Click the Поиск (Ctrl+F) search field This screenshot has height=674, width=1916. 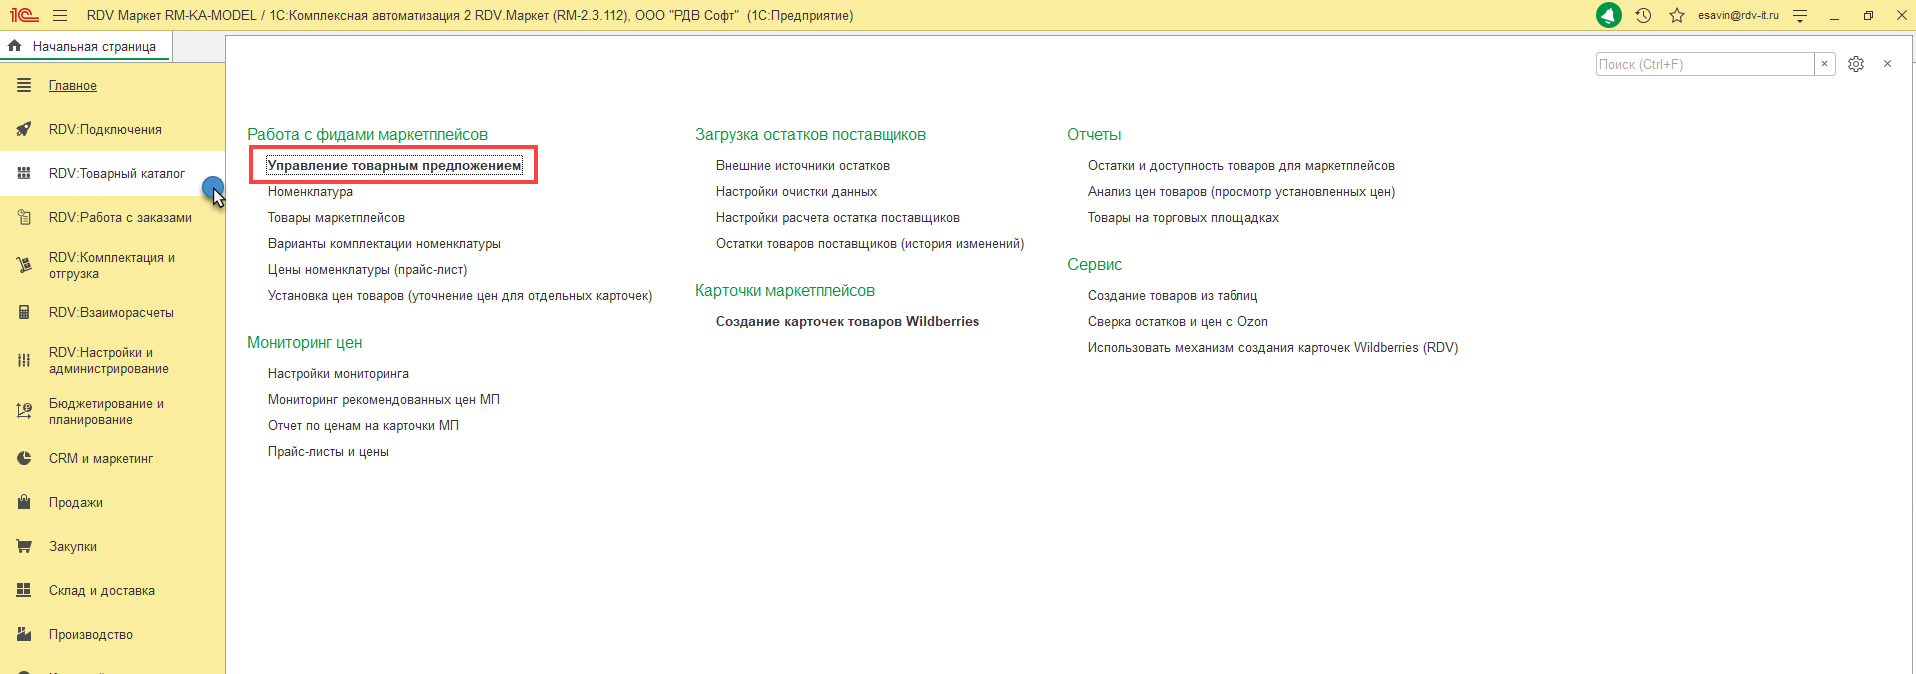1704,64
